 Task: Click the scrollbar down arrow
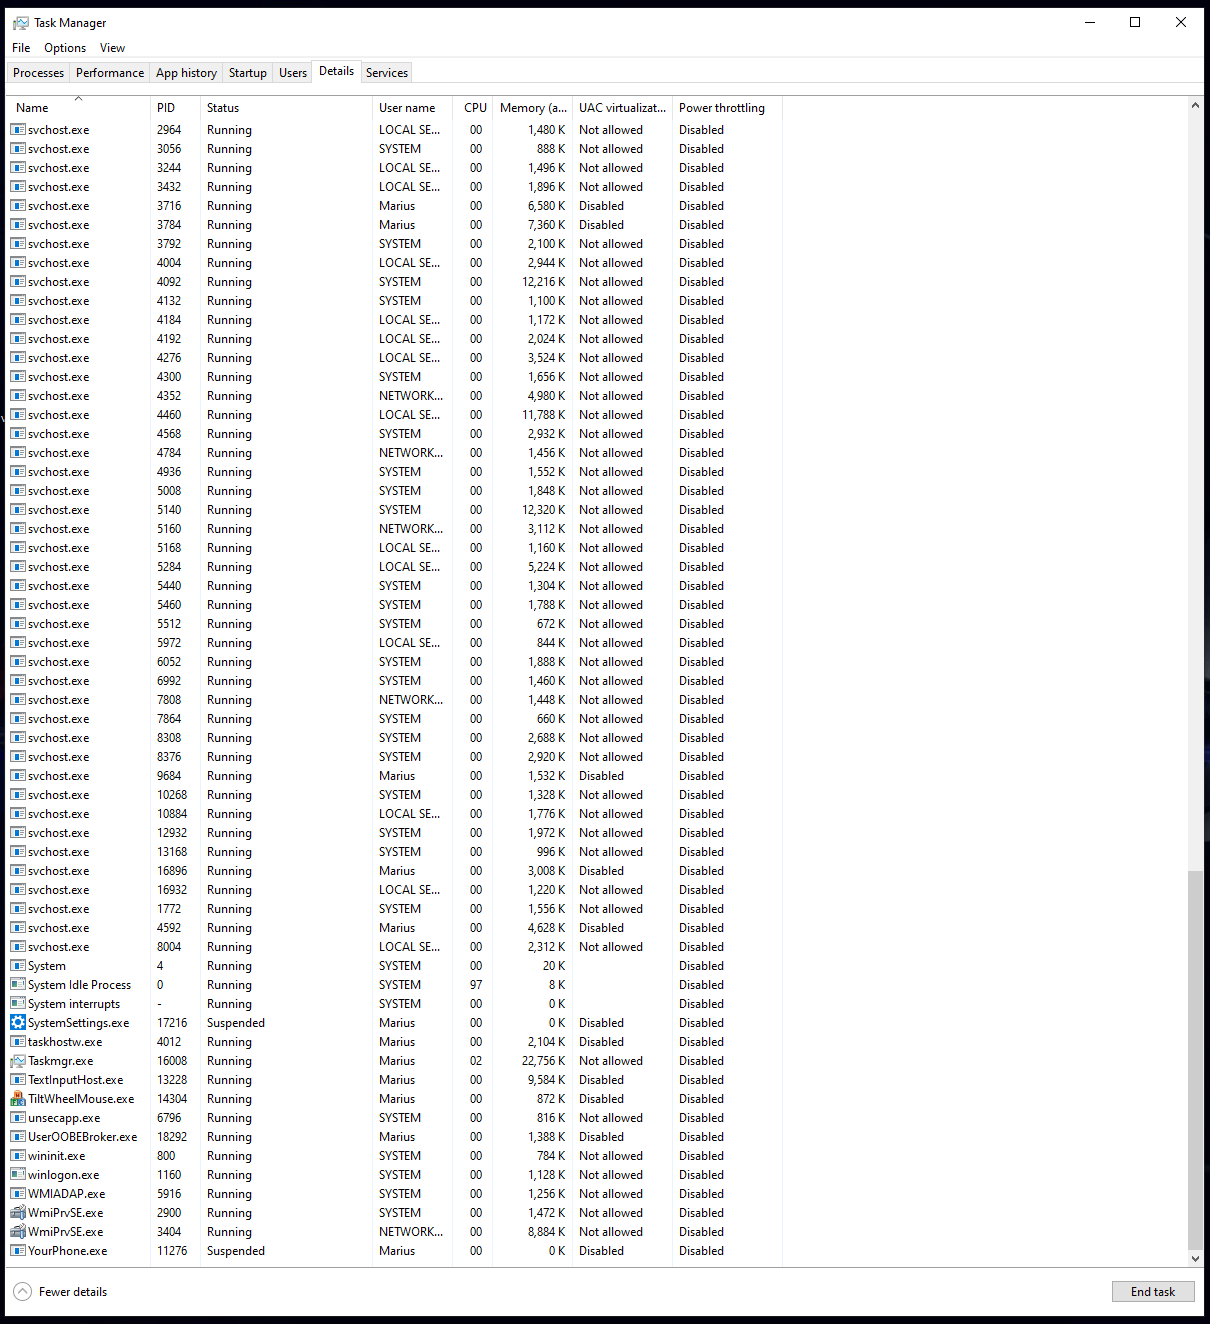pos(1195,1259)
